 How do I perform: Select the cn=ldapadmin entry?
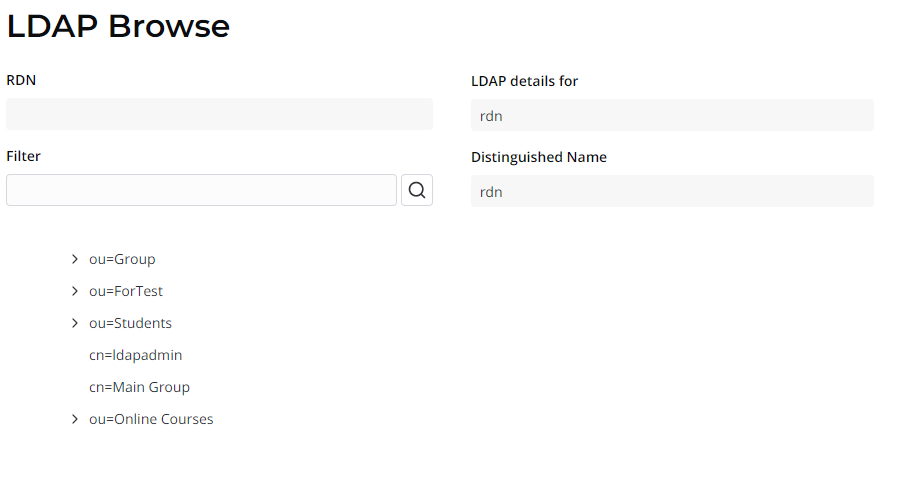(x=135, y=355)
